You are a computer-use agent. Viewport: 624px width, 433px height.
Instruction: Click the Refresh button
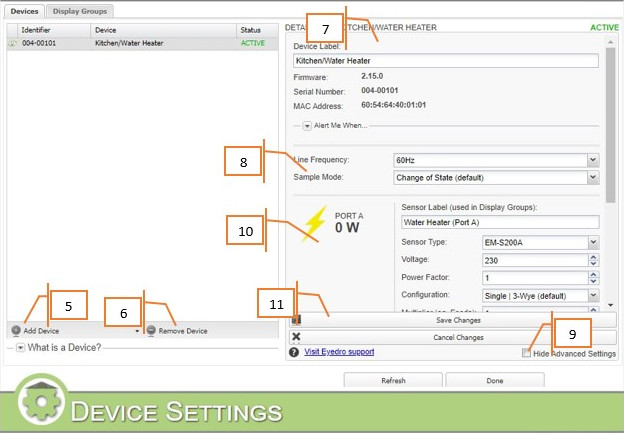click(x=393, y=380)
